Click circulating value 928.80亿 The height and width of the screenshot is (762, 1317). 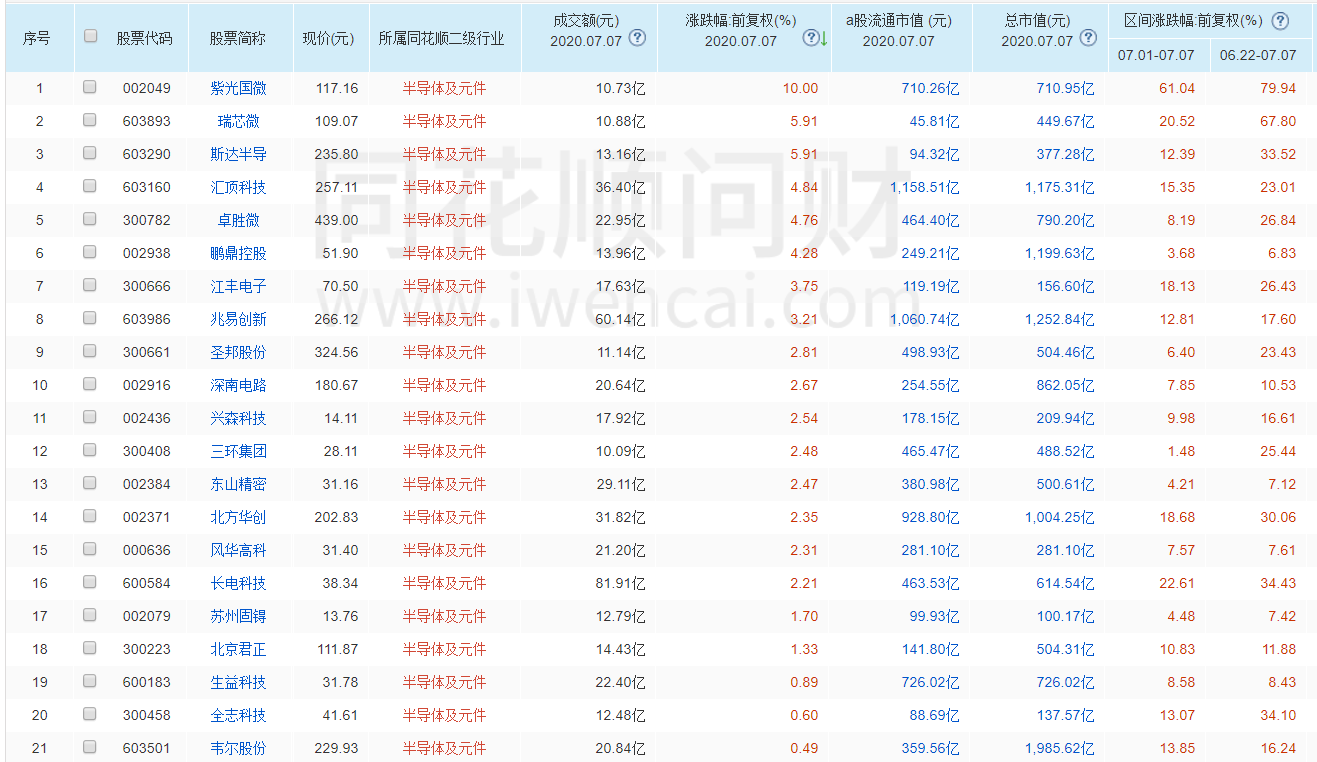931,517
